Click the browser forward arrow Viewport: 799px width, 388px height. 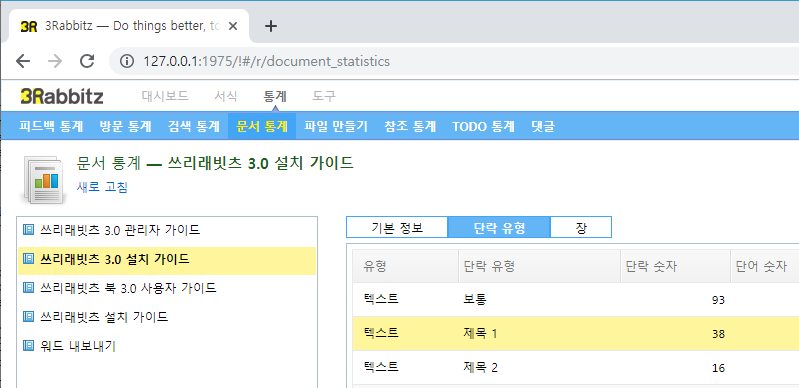[x=55, y=62]
